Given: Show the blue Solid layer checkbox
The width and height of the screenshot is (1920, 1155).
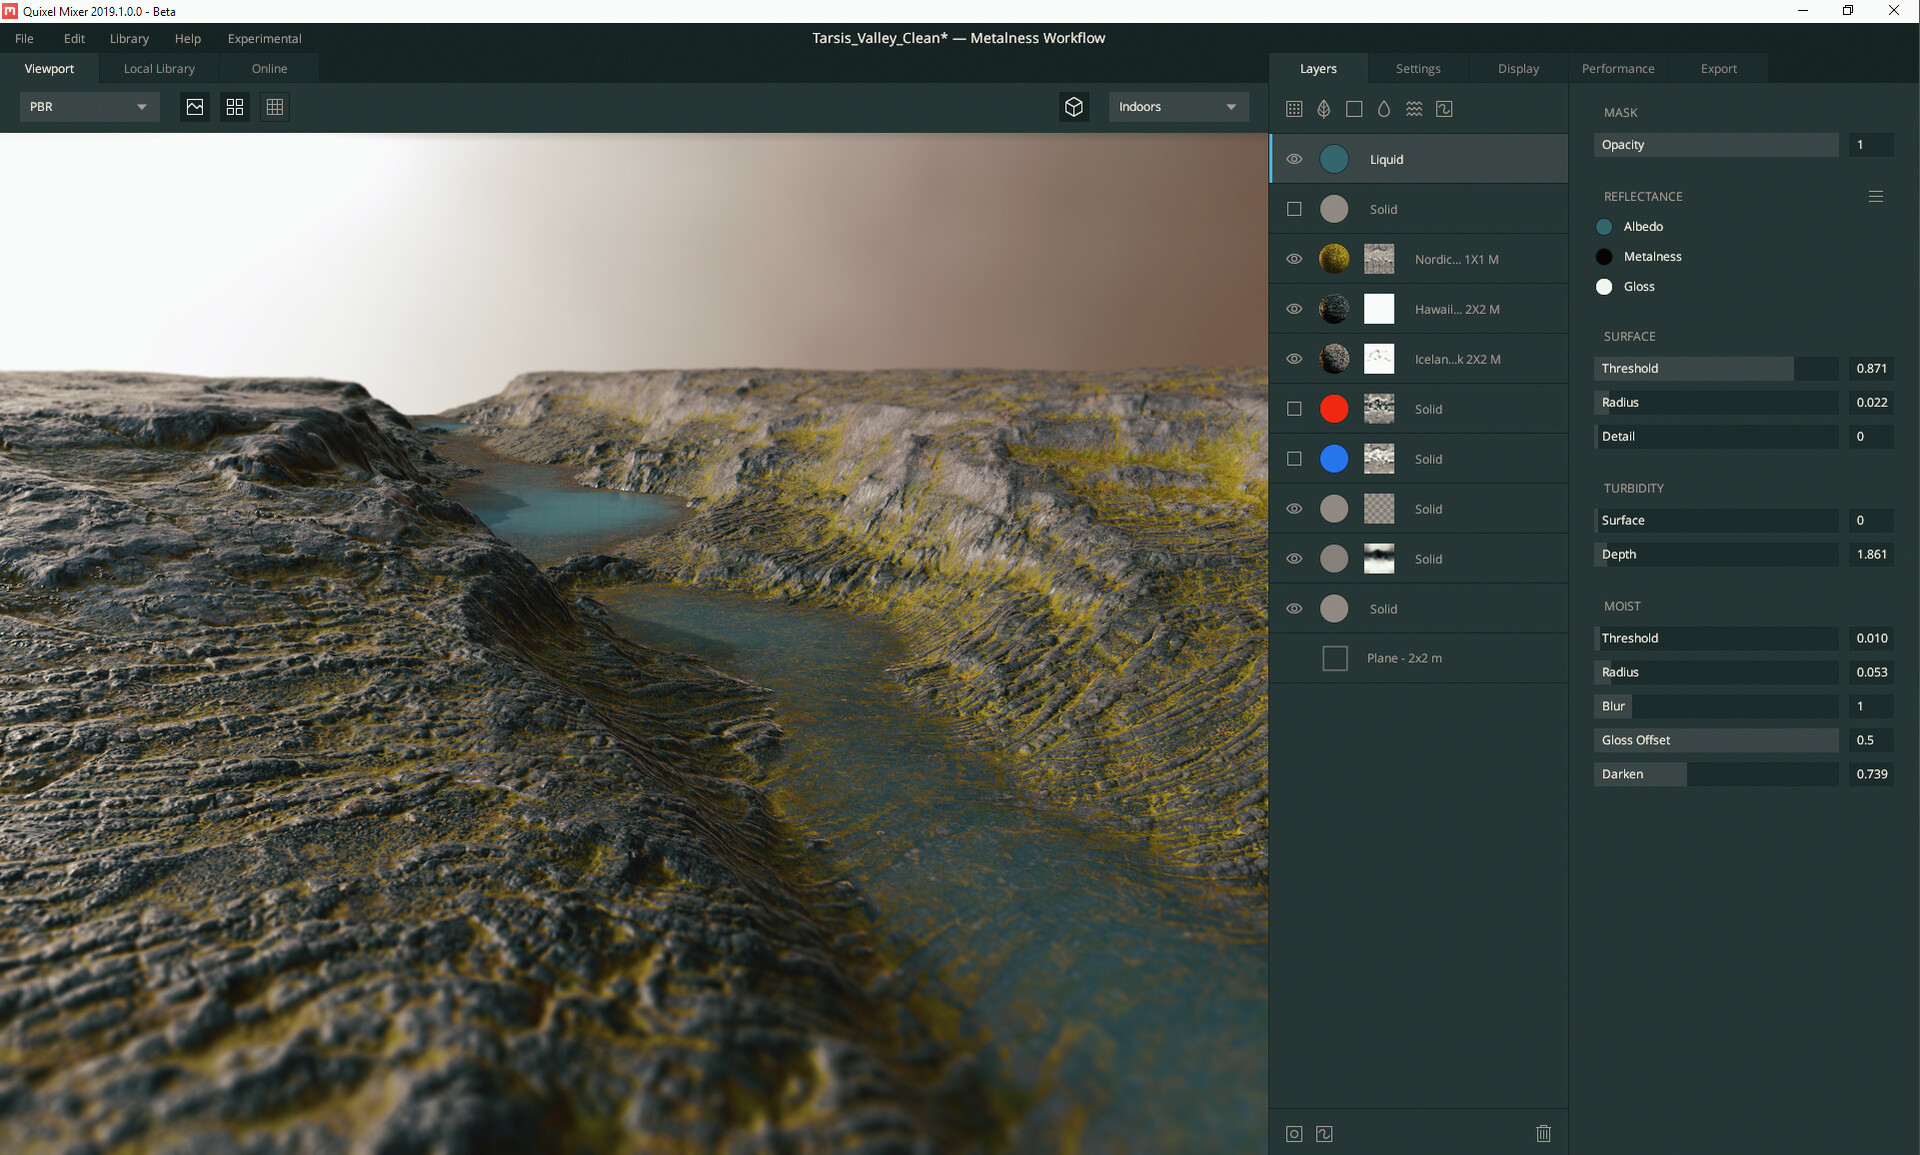Looking at the screenshot, I should coord(1294,459).
